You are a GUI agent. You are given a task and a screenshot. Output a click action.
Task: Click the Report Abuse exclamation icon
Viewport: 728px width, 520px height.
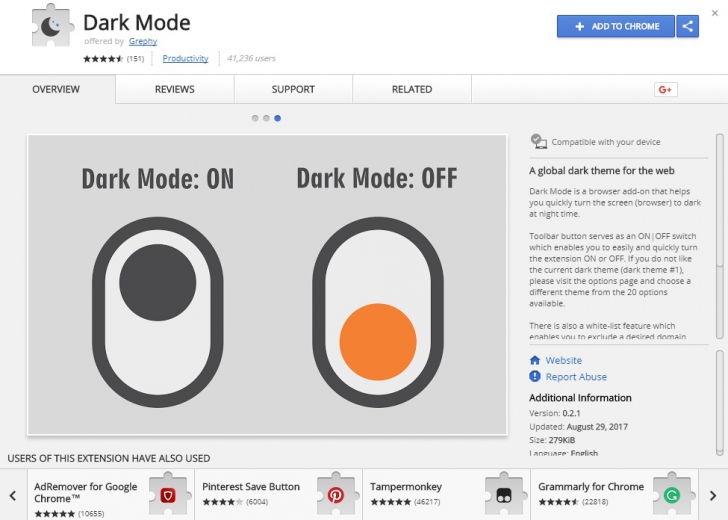pyautogui.click(x=535, y=377)
